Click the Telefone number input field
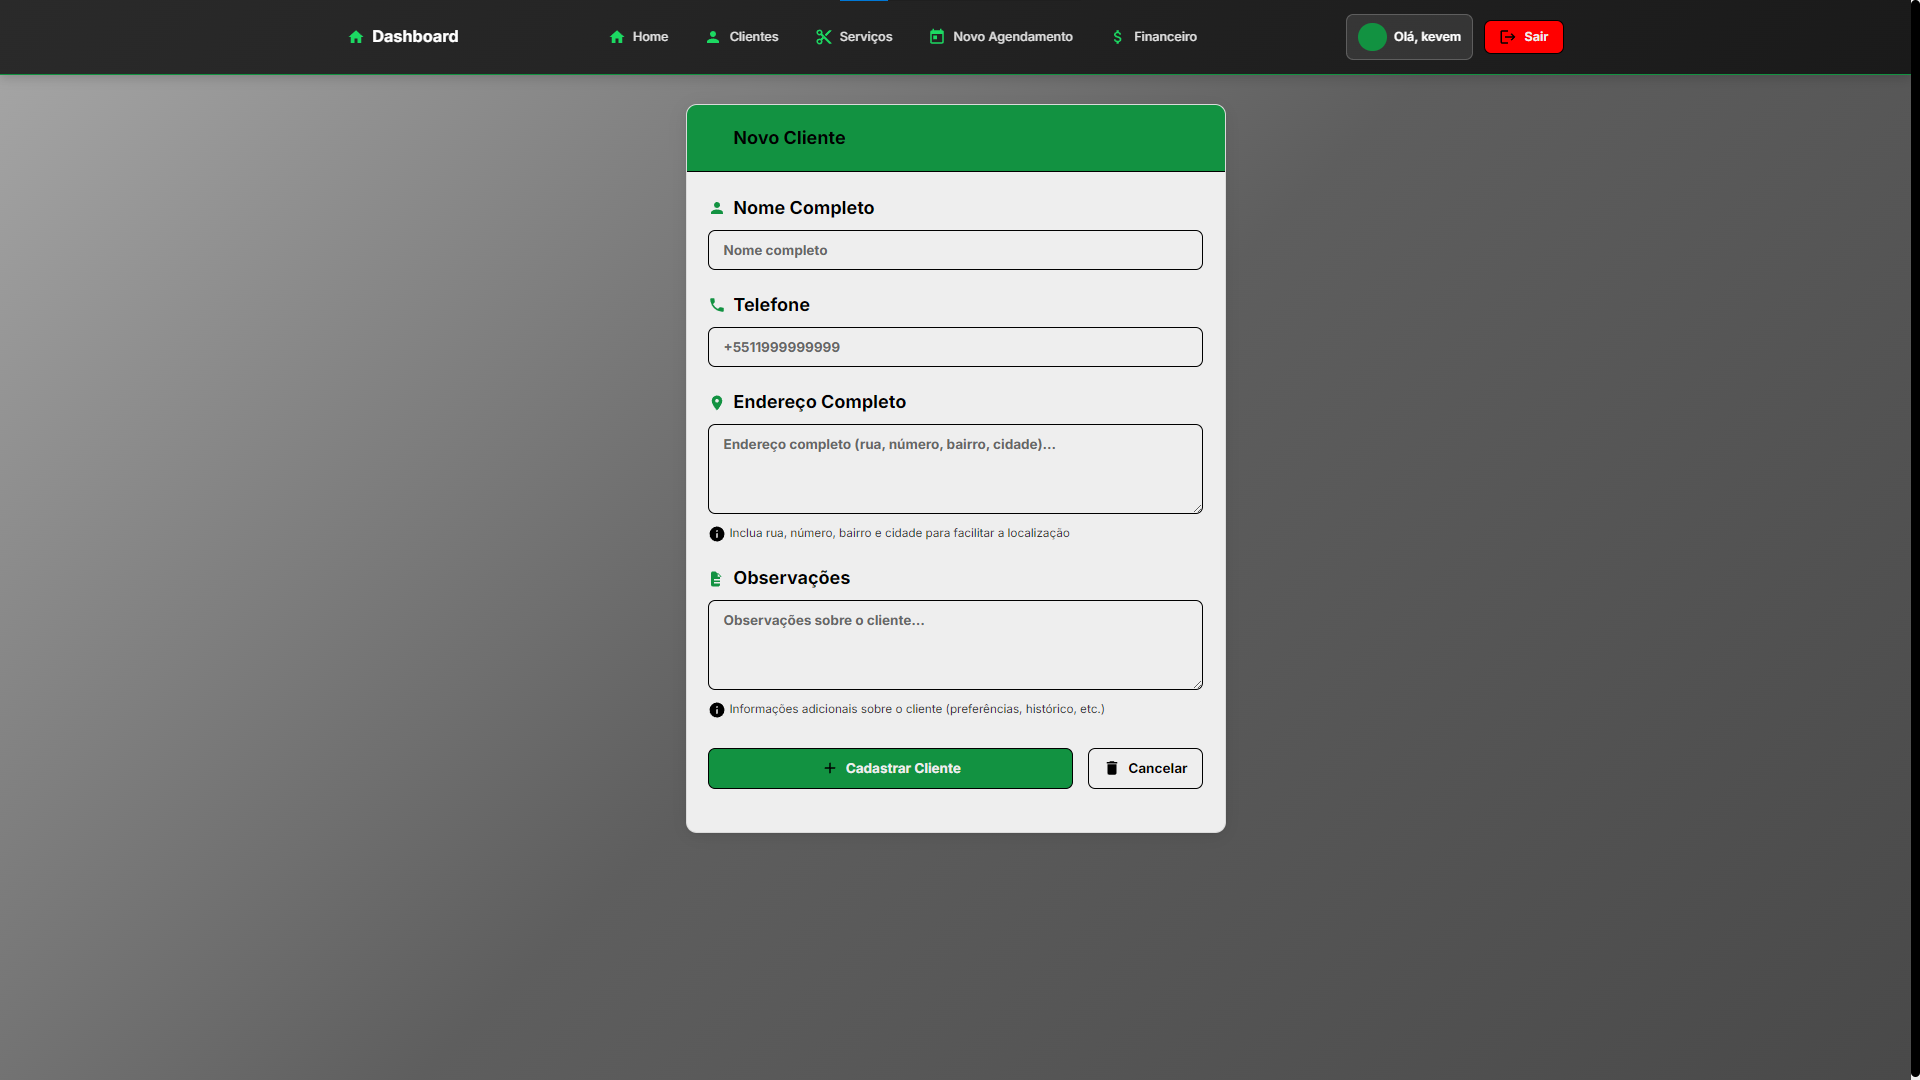The image size is (1920, 1080). [955, 347]
